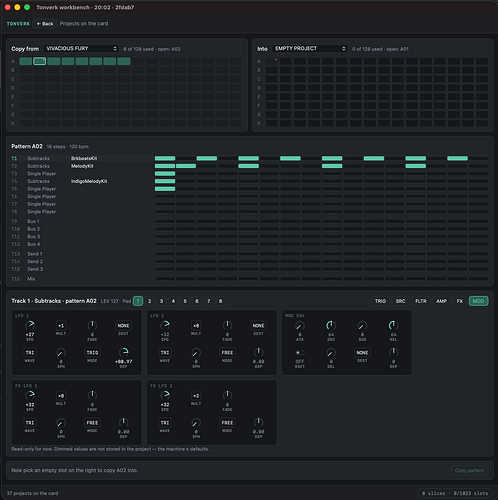The image size is (498, 500).
Task: Click the LFO 1 FADE knob
Action: 92,325
